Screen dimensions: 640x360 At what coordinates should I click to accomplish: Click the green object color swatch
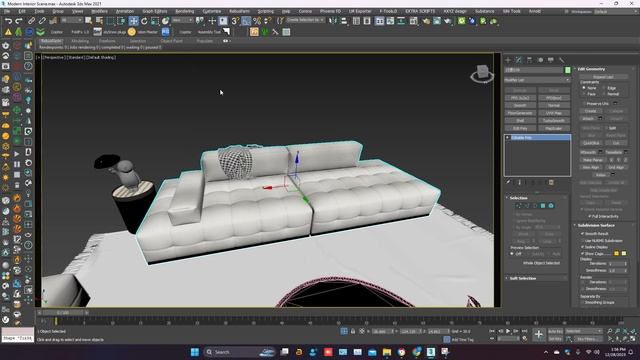pyautogui.click(x=567, y=70)
